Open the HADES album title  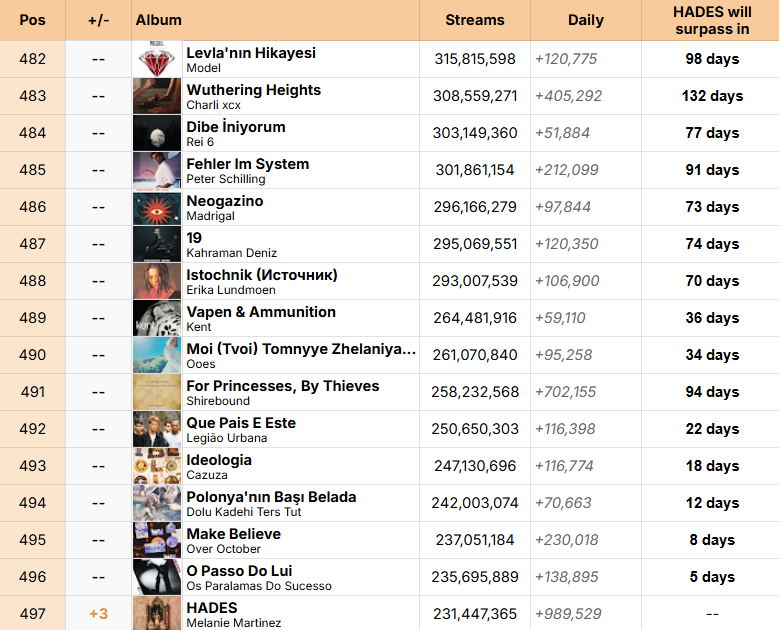(212, 608)
